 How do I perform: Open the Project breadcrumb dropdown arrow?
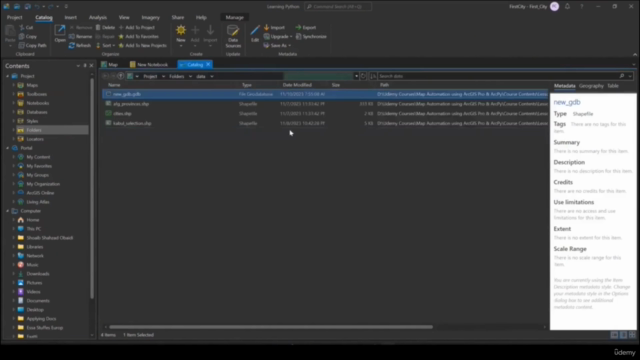click(x=163, y=76)
